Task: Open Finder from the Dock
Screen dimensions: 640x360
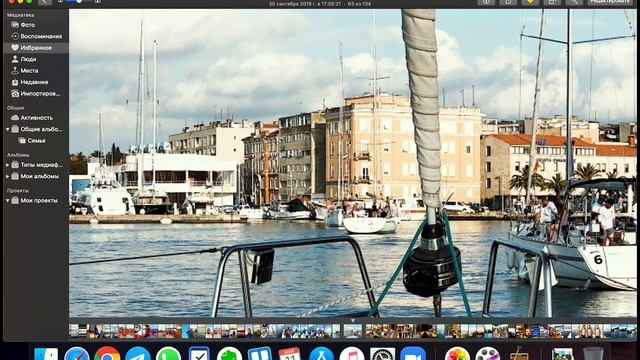Action: [x=46, y=354]
